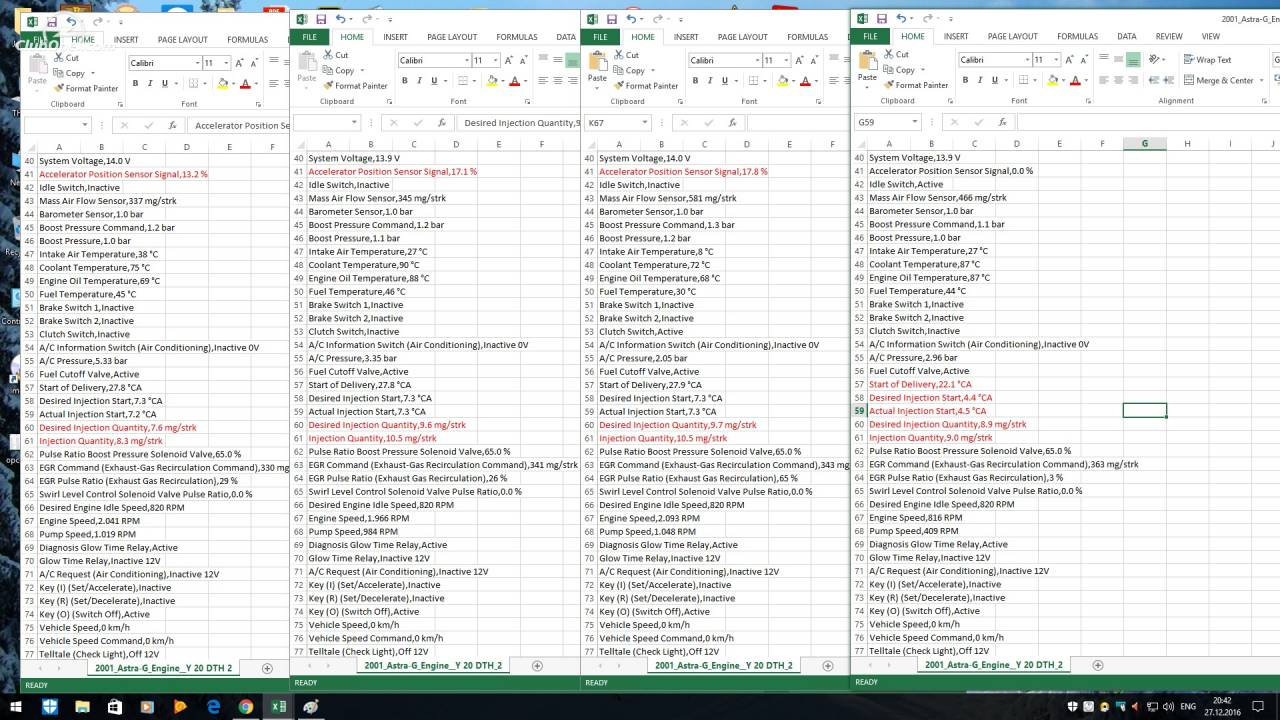Increase indent in the rightmost Excel window

1171,80
